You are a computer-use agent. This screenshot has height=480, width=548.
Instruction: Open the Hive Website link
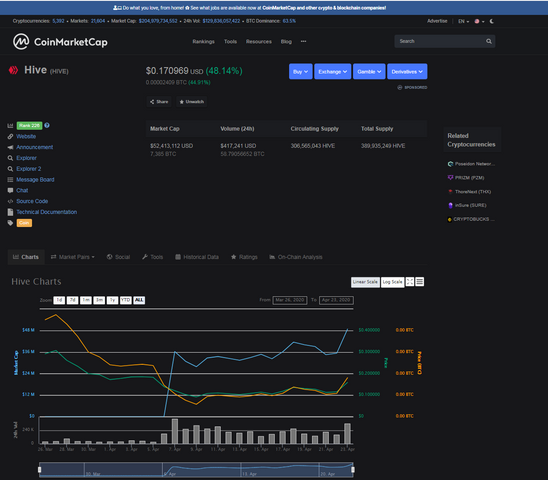[26, 136]
